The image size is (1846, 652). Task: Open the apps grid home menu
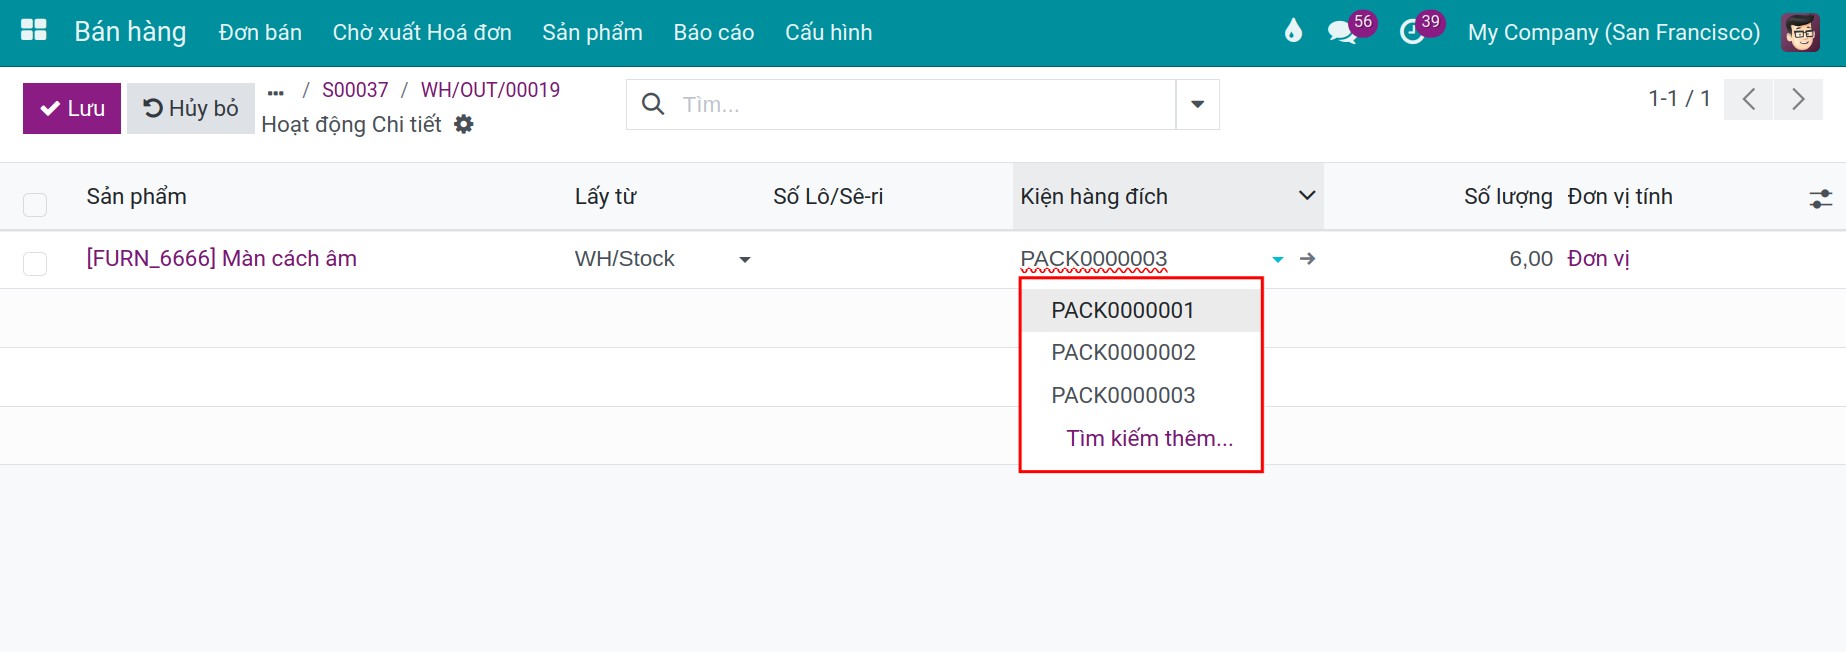click(34, 30)
